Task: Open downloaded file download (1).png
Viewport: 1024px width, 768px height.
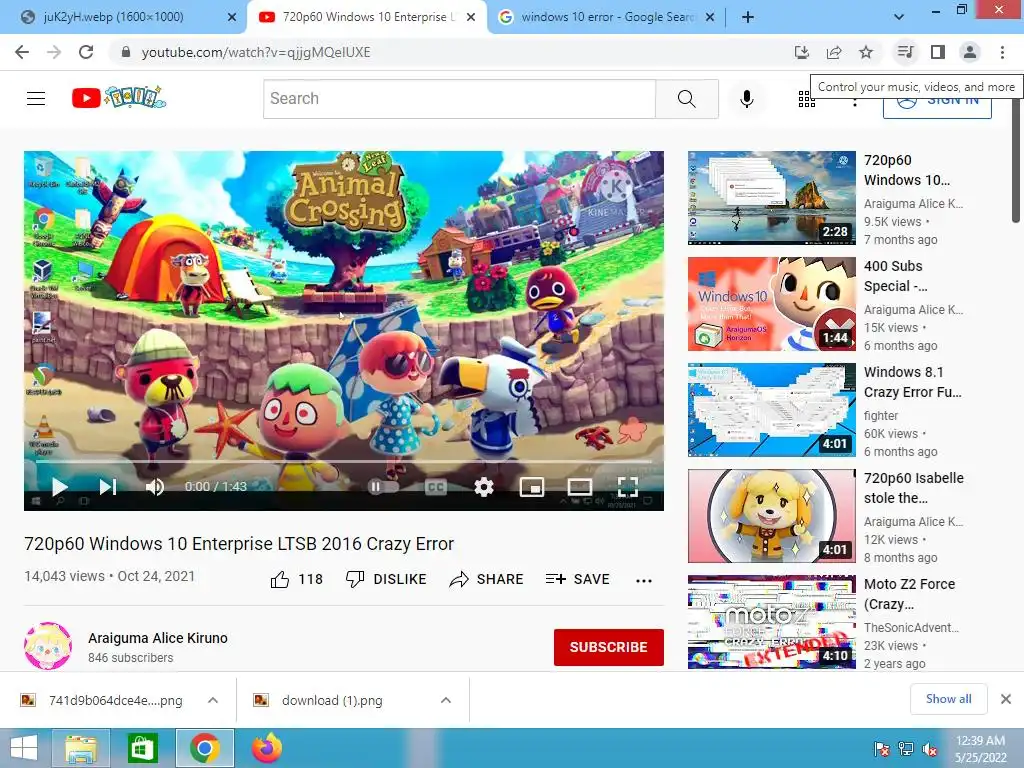Action: coord(332,700)
